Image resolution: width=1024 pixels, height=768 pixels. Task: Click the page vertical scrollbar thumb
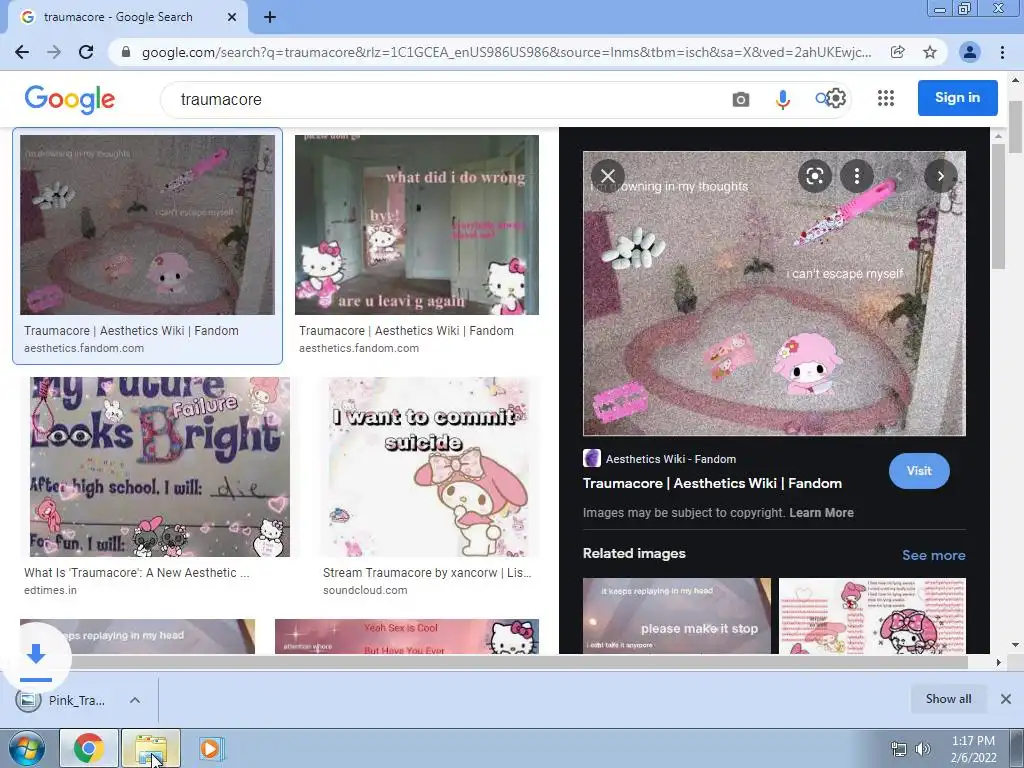[1016, 127]
